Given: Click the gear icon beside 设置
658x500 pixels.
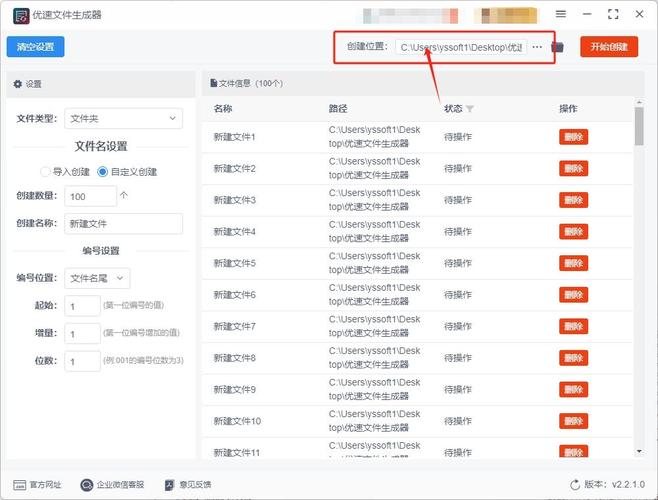Looking at the screenshot, I should point(18,84).
